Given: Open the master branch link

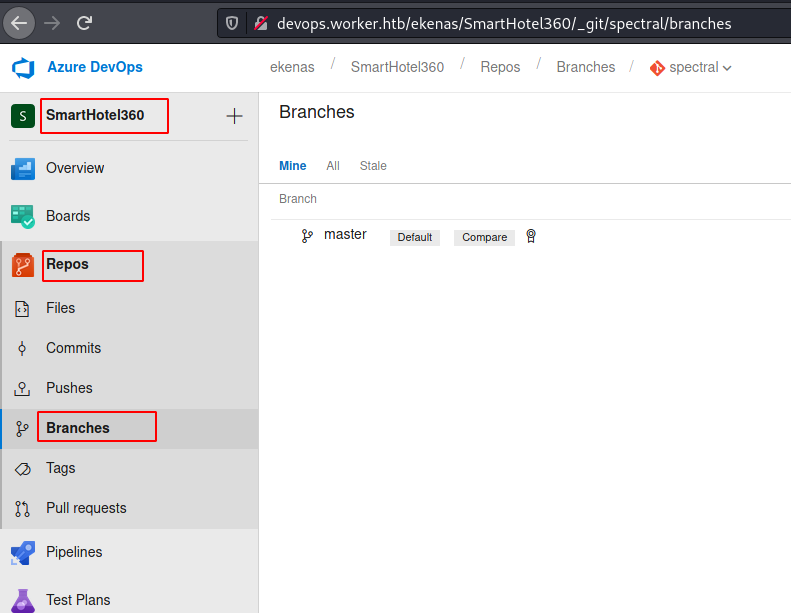Looking at the screenshot, I should point(345,235).
